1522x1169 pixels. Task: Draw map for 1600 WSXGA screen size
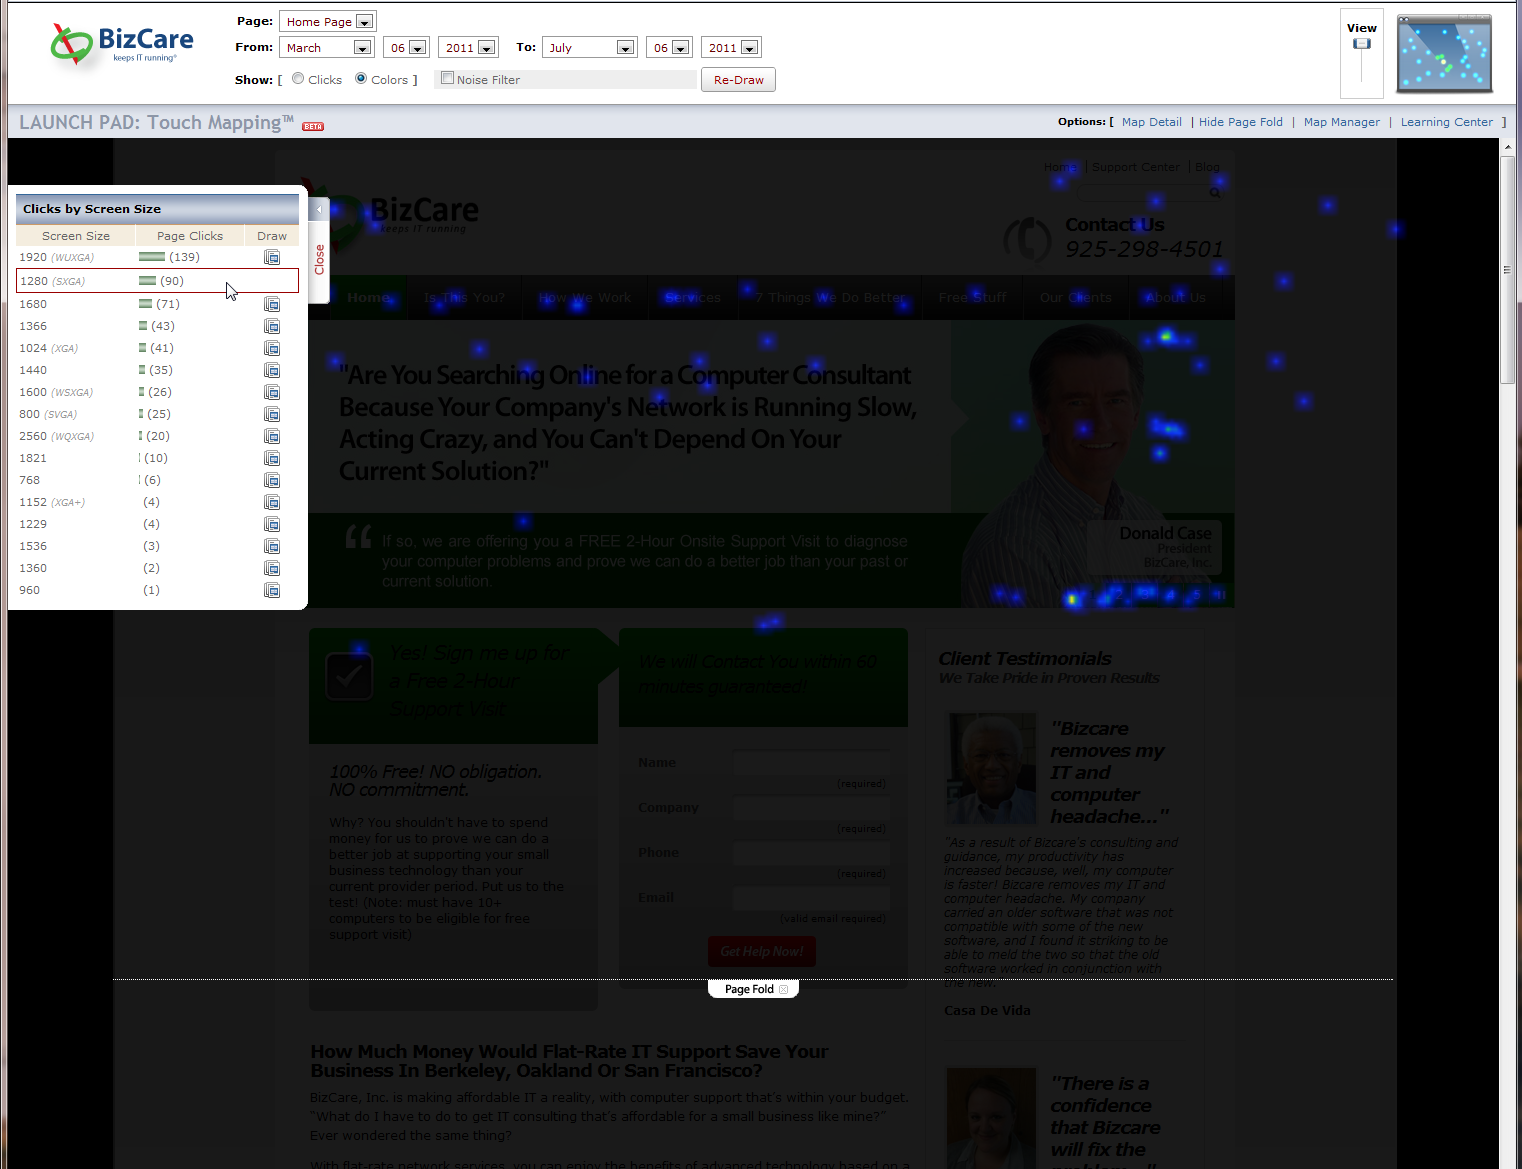(x=272, y=392)
